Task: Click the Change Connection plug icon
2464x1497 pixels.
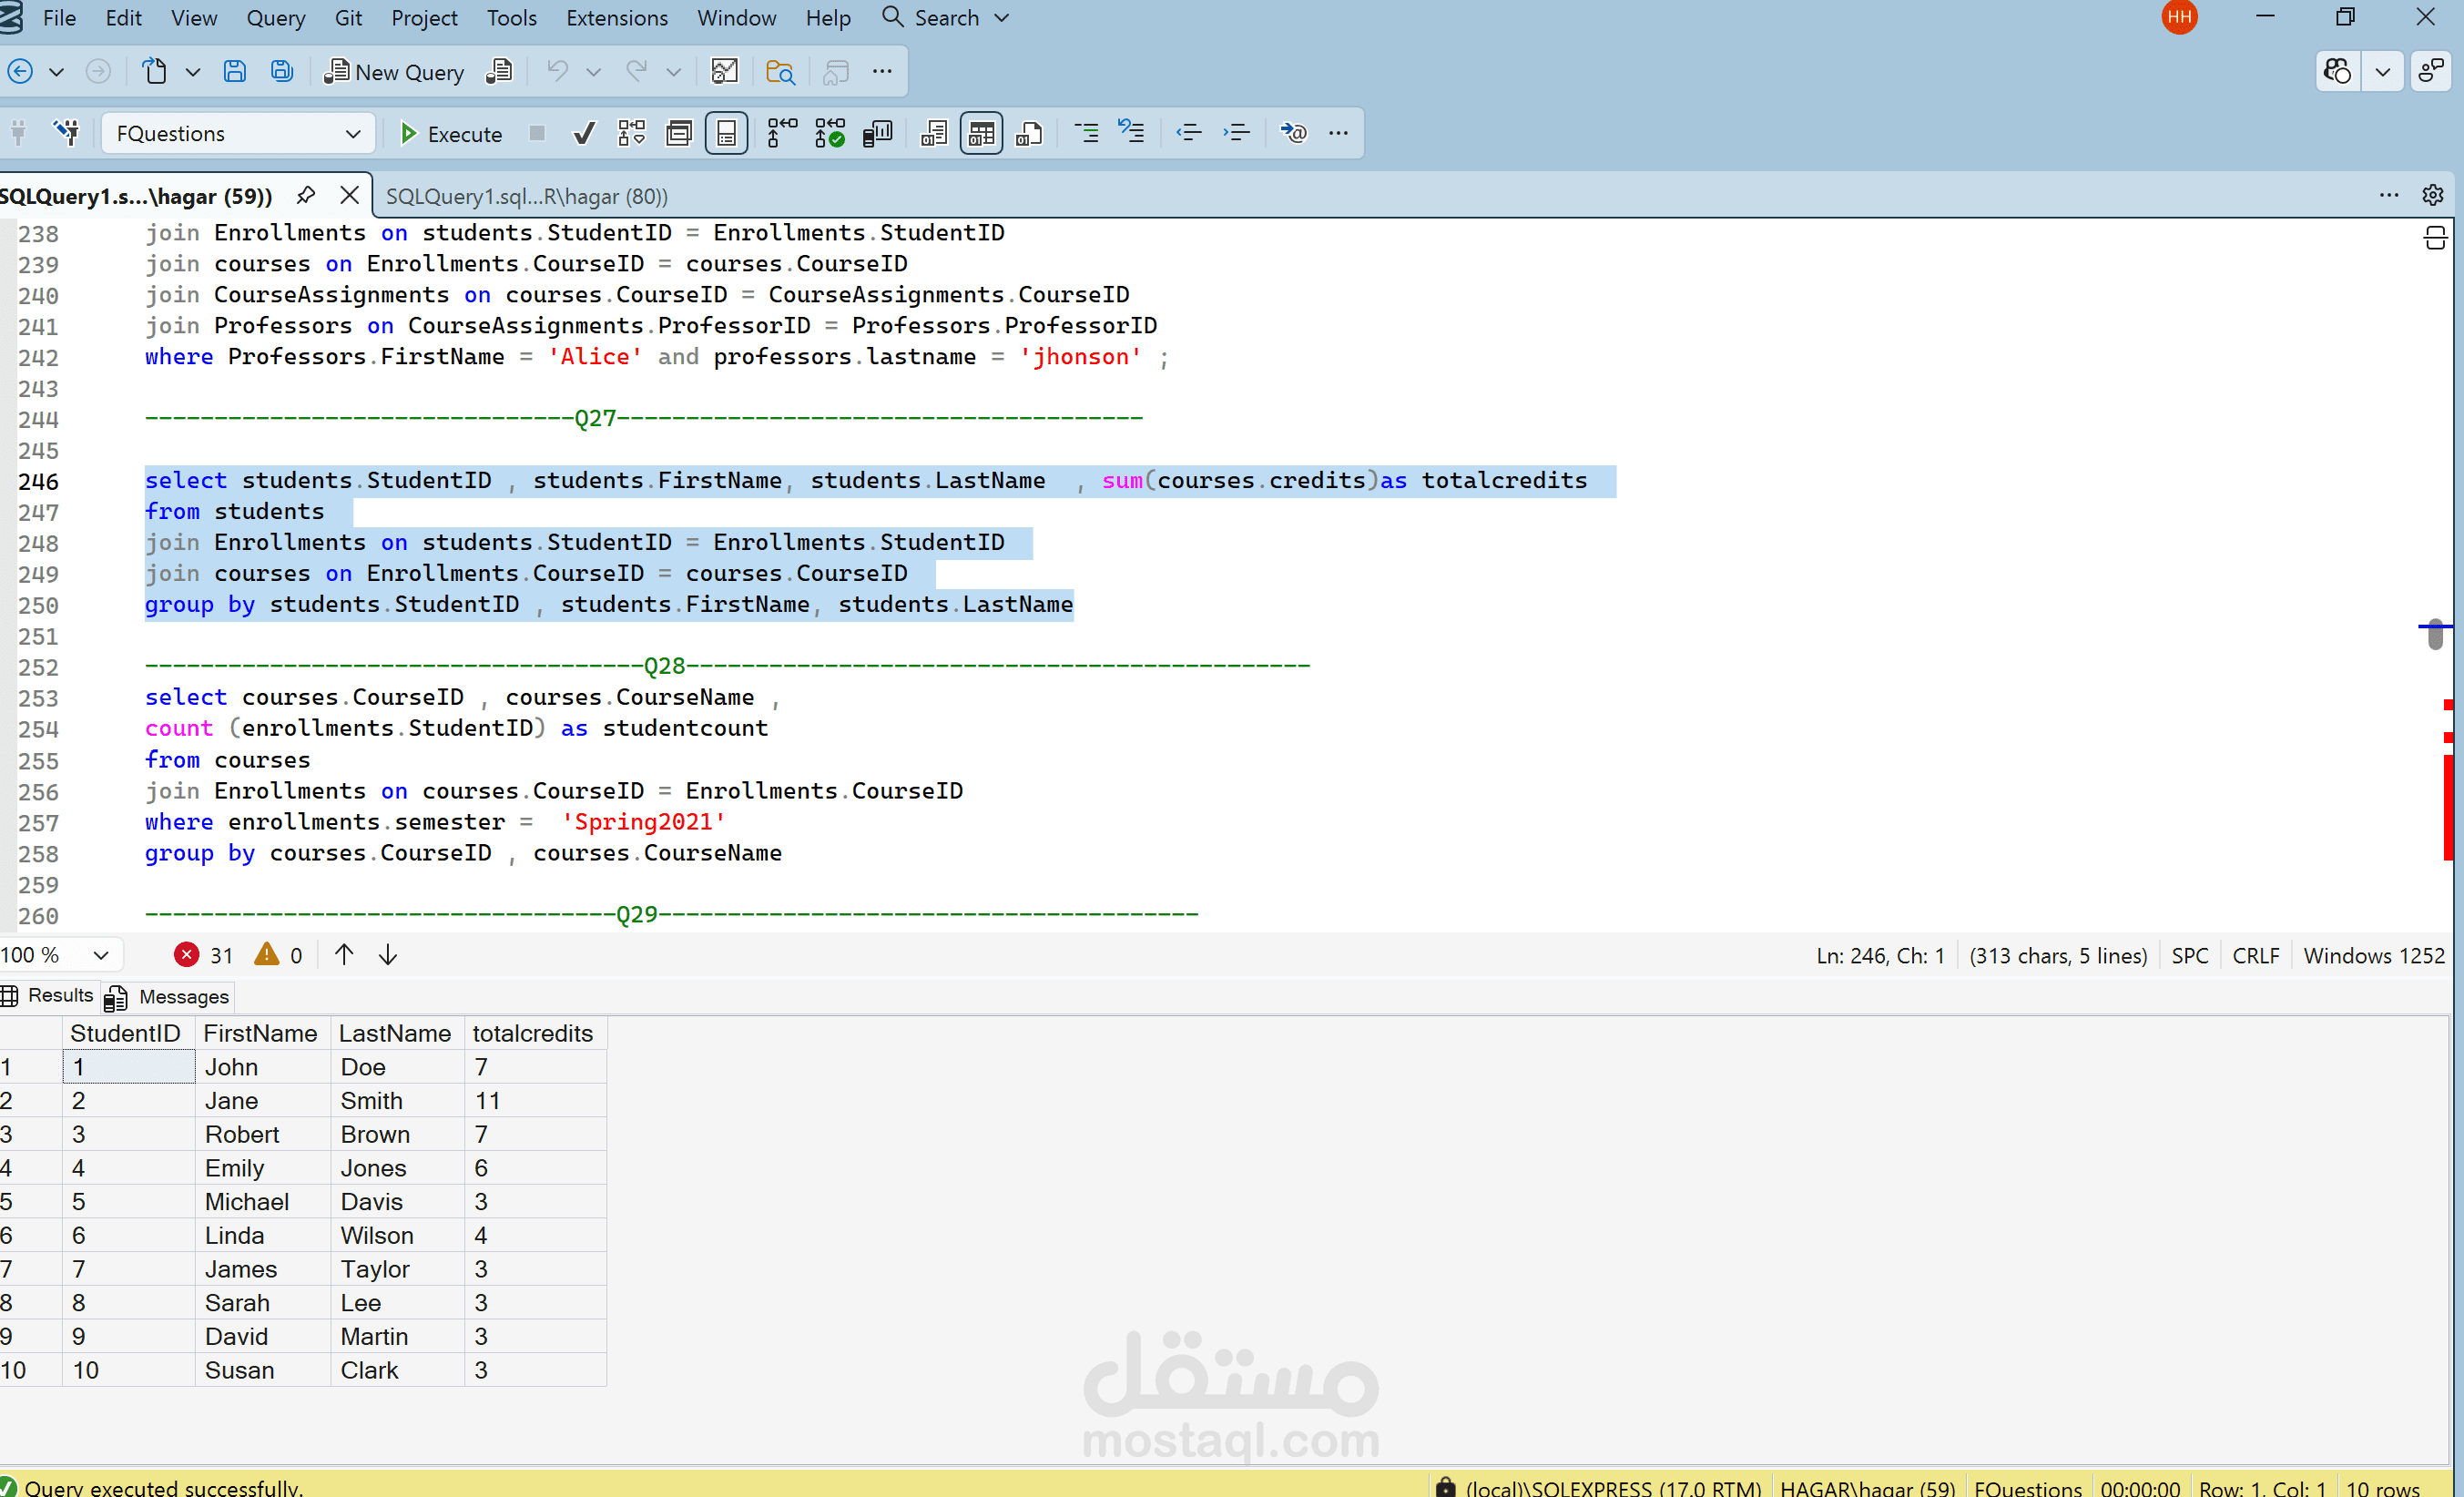Action: [x=67, y=133]
